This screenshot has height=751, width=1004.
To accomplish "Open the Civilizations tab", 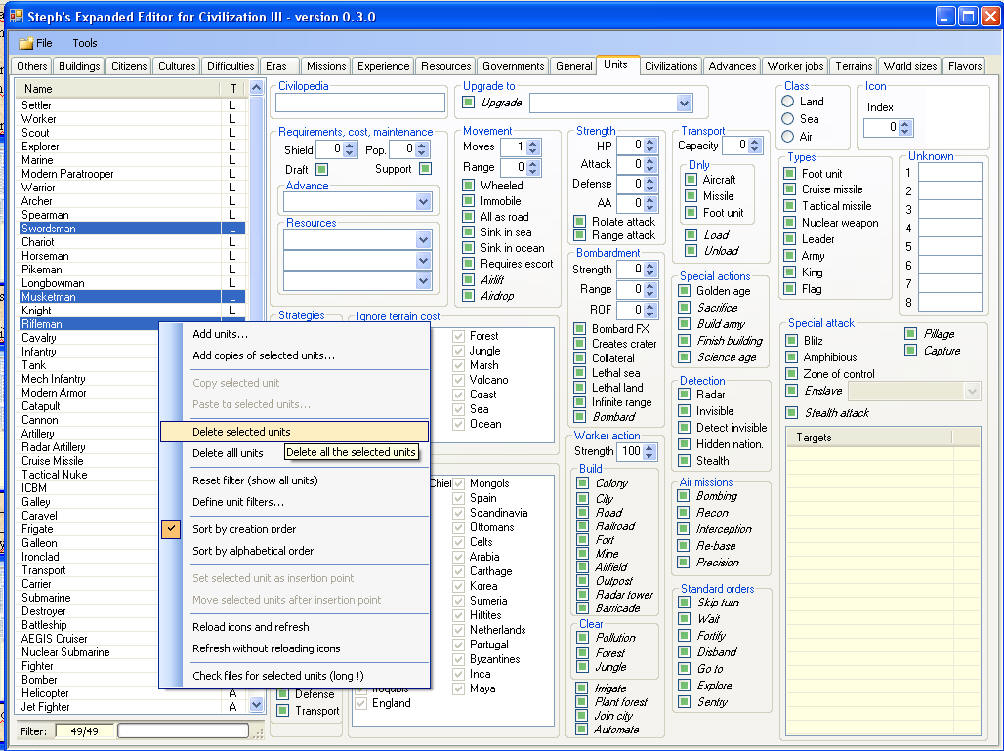I will coord(670,66).
